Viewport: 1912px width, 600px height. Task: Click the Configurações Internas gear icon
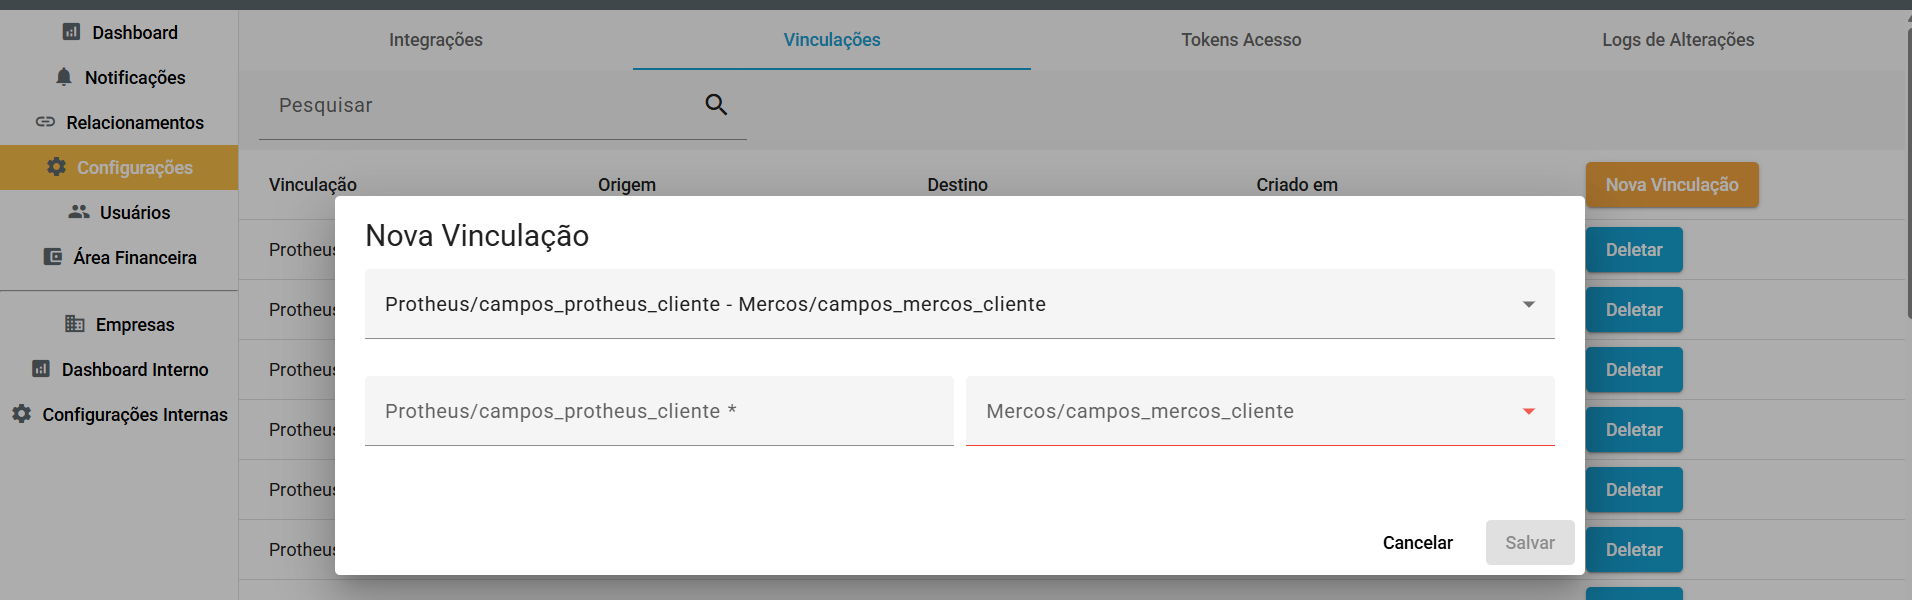click(x=22, y=414)
